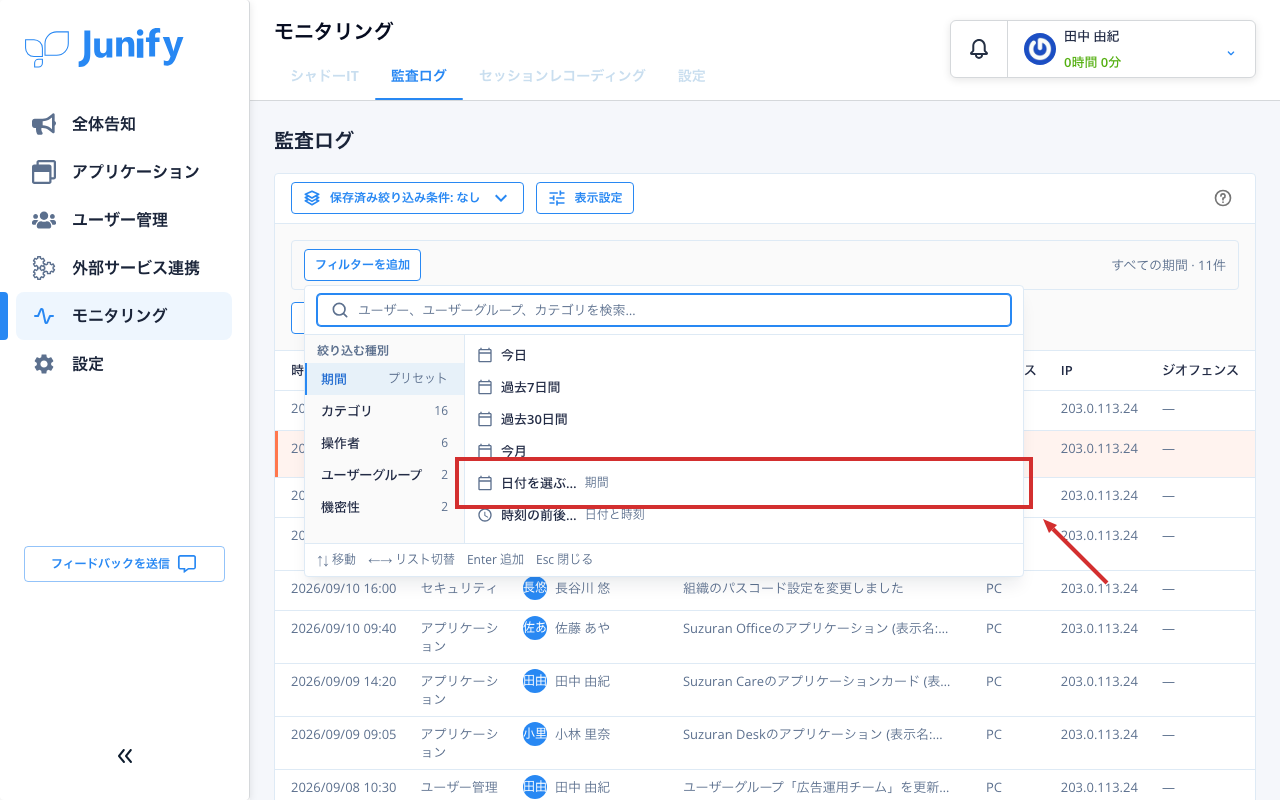Choose 今月 period preset
This screenshot has height=800, width=1280.
744,451
